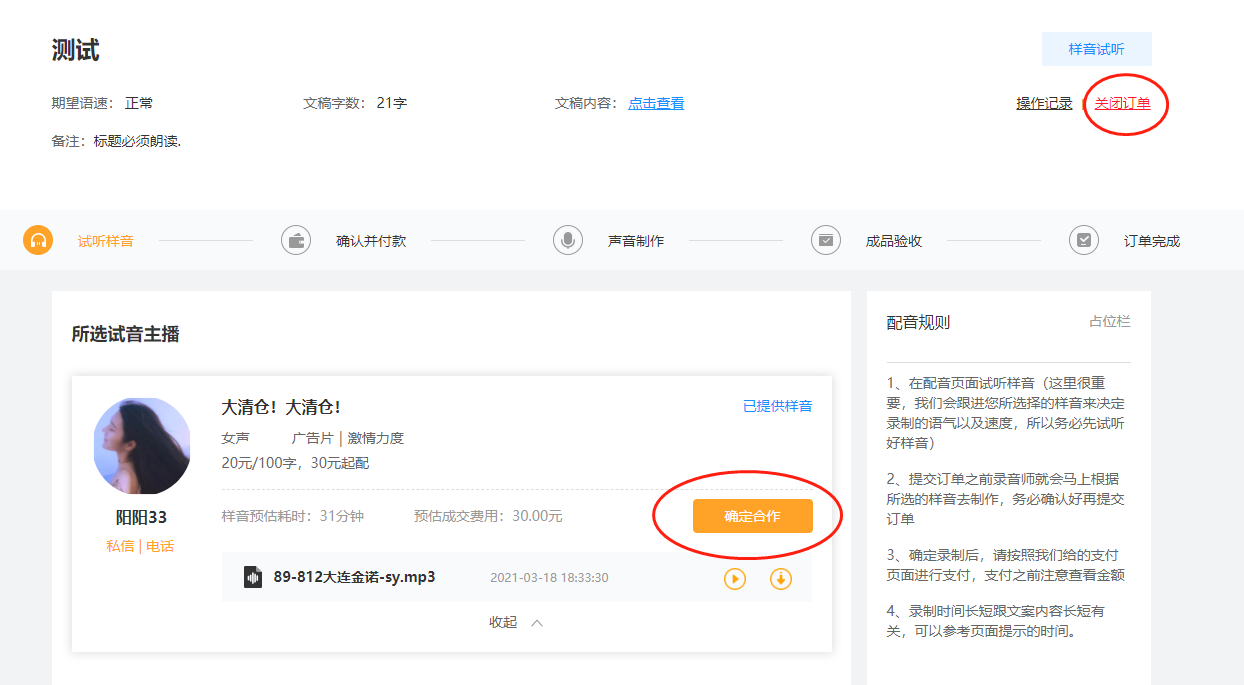Send a 私信 message to 阳阳33
Viewport: 1244px width, 685px height.
coord(120,546)
